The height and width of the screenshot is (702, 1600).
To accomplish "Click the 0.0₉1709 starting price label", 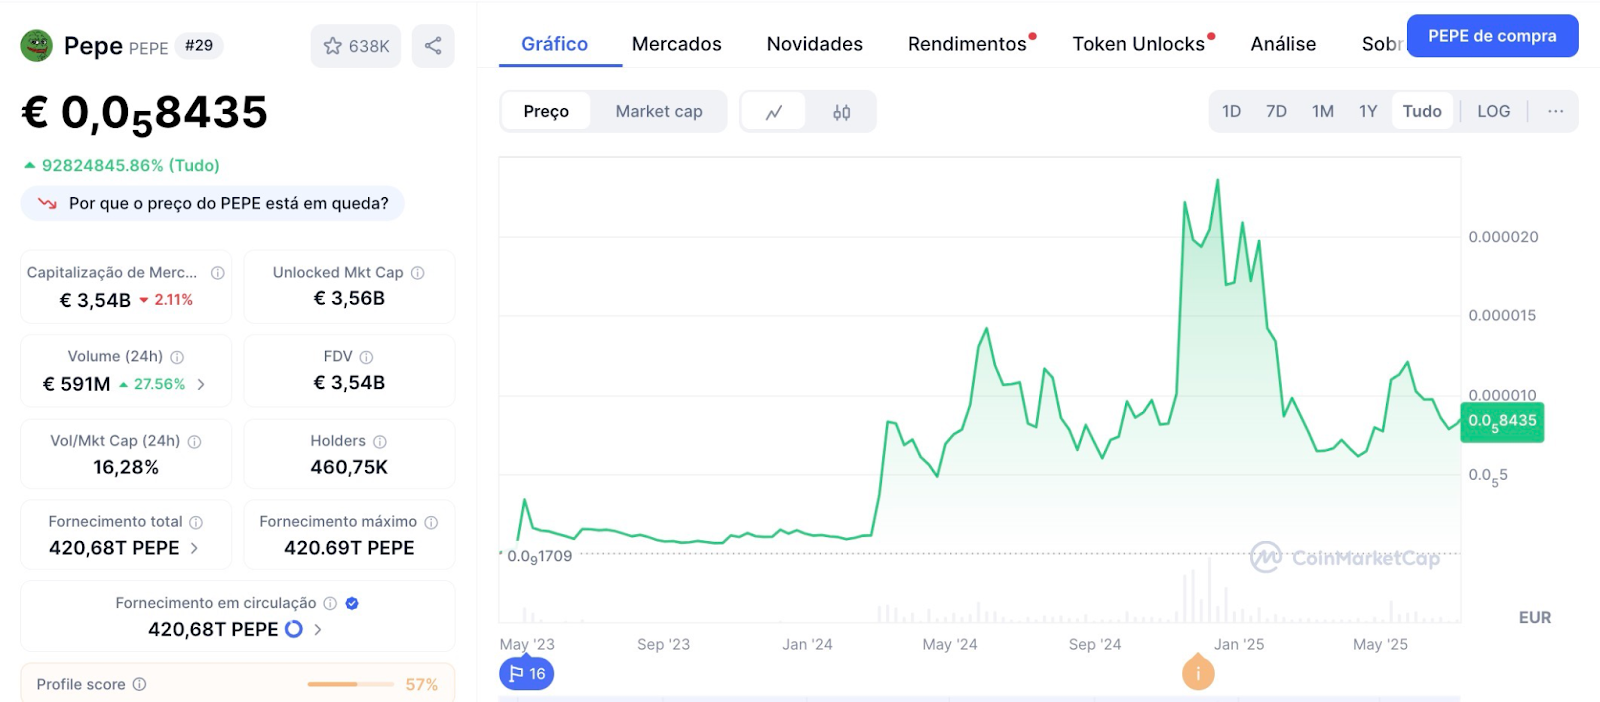I will point(540,557).
